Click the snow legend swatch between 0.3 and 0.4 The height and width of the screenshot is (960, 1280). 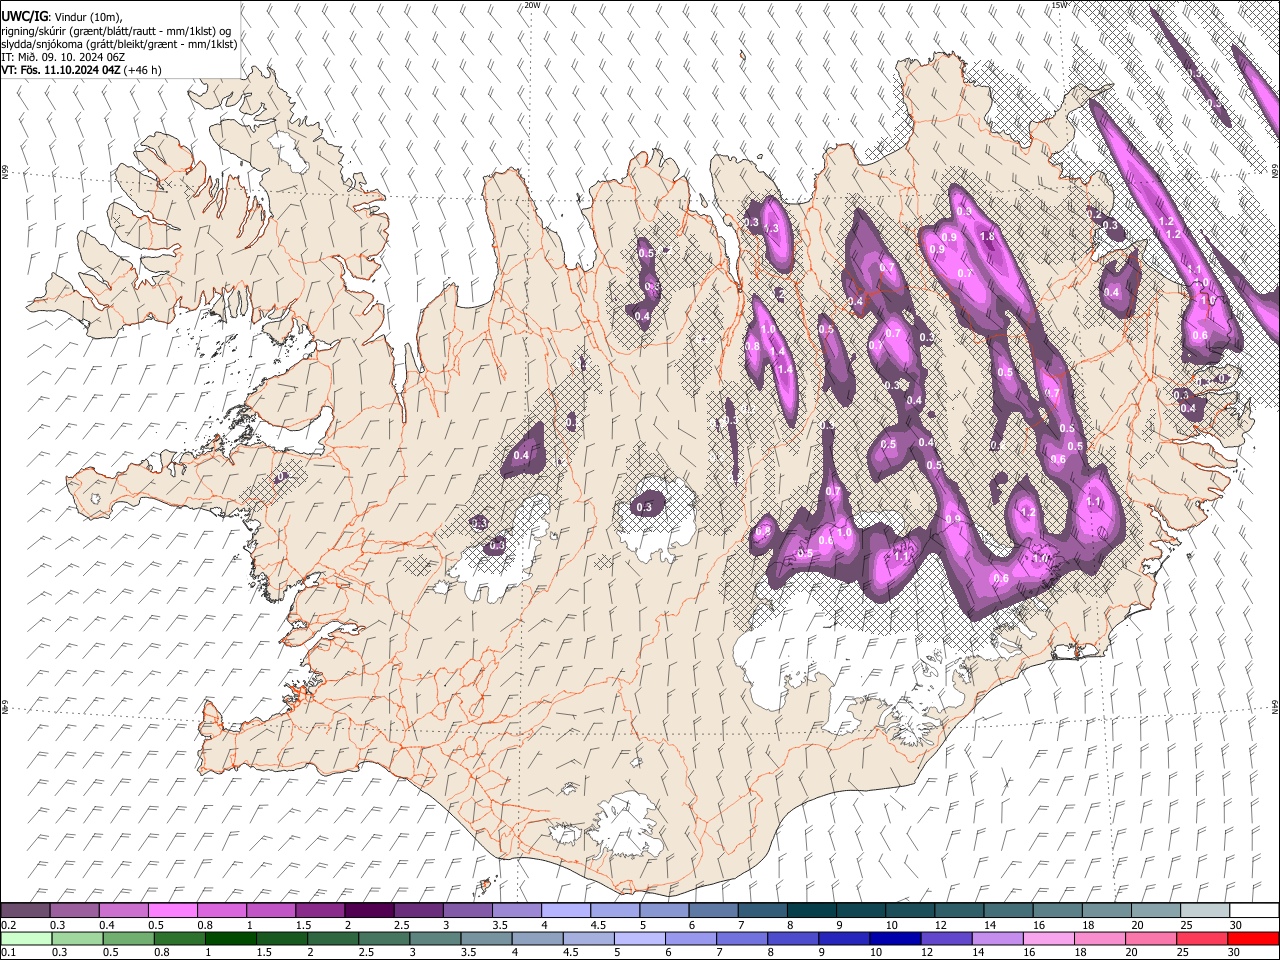pyautogui.click(x=75, y=911)
